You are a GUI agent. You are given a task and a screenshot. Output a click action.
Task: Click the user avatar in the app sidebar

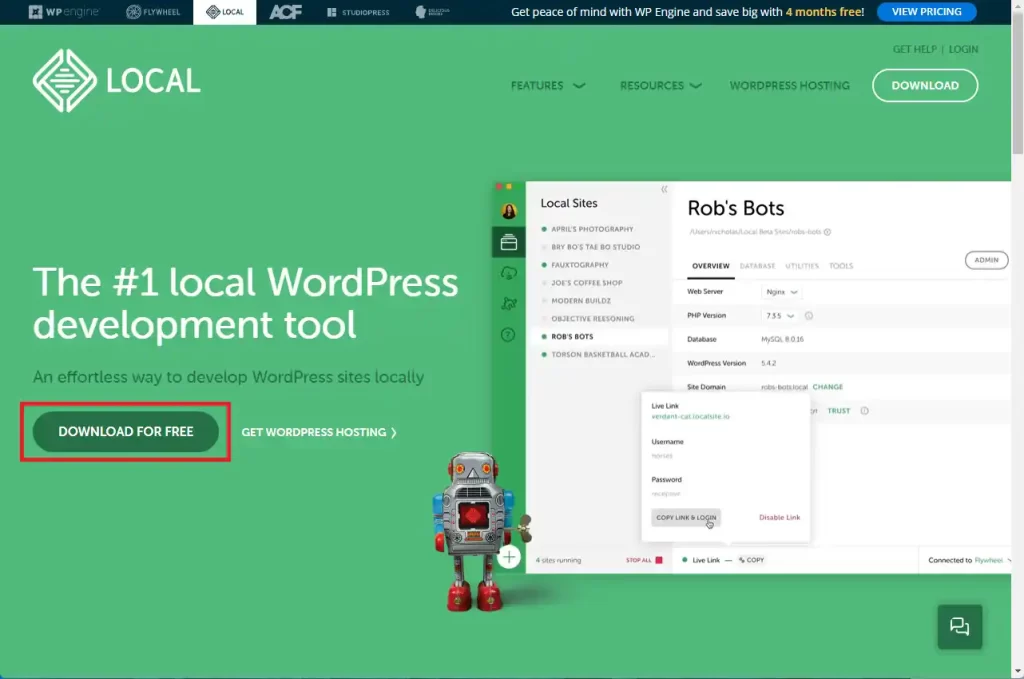(509, 211)
